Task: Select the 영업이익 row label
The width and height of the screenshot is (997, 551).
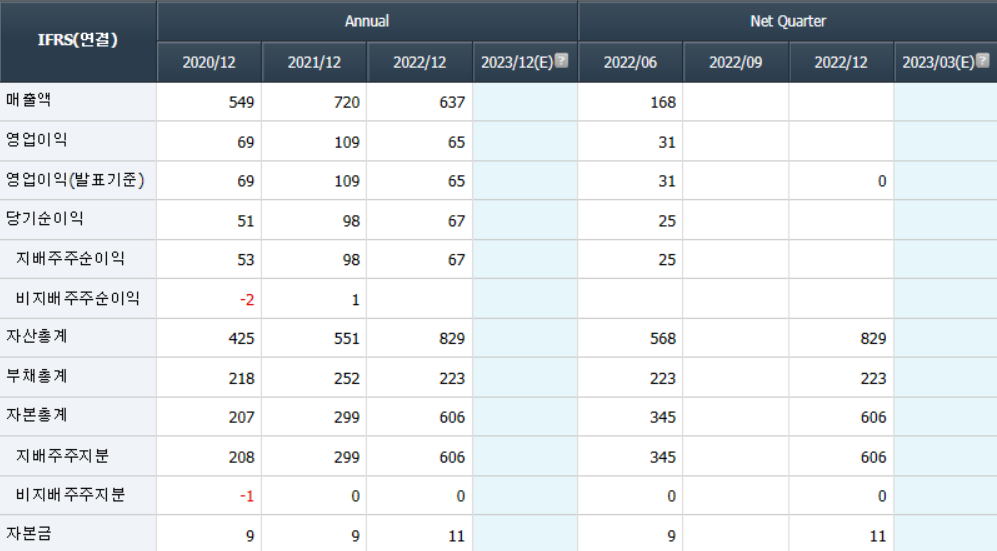Action: point(36,140)
